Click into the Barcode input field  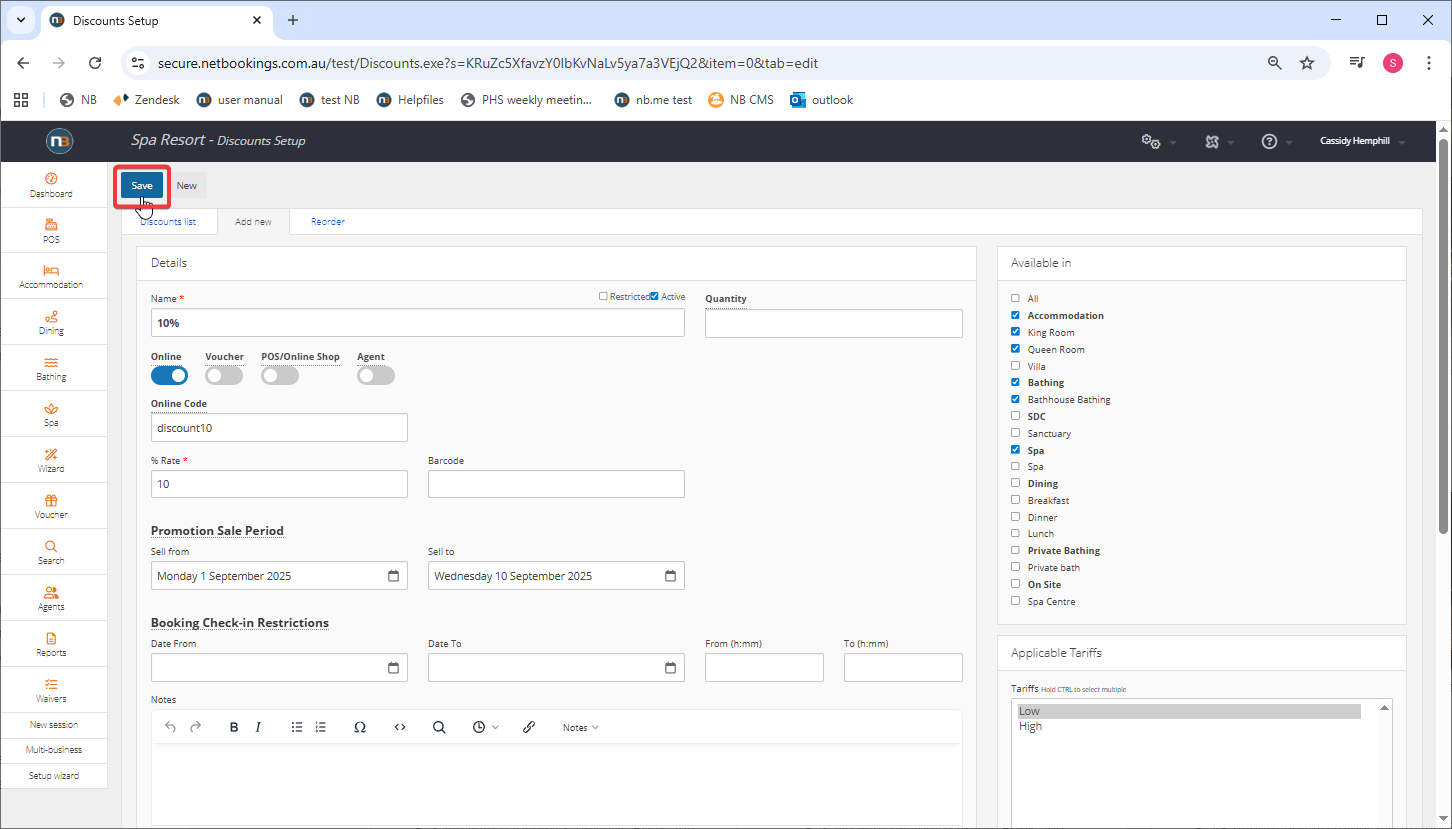coord(556,484)
